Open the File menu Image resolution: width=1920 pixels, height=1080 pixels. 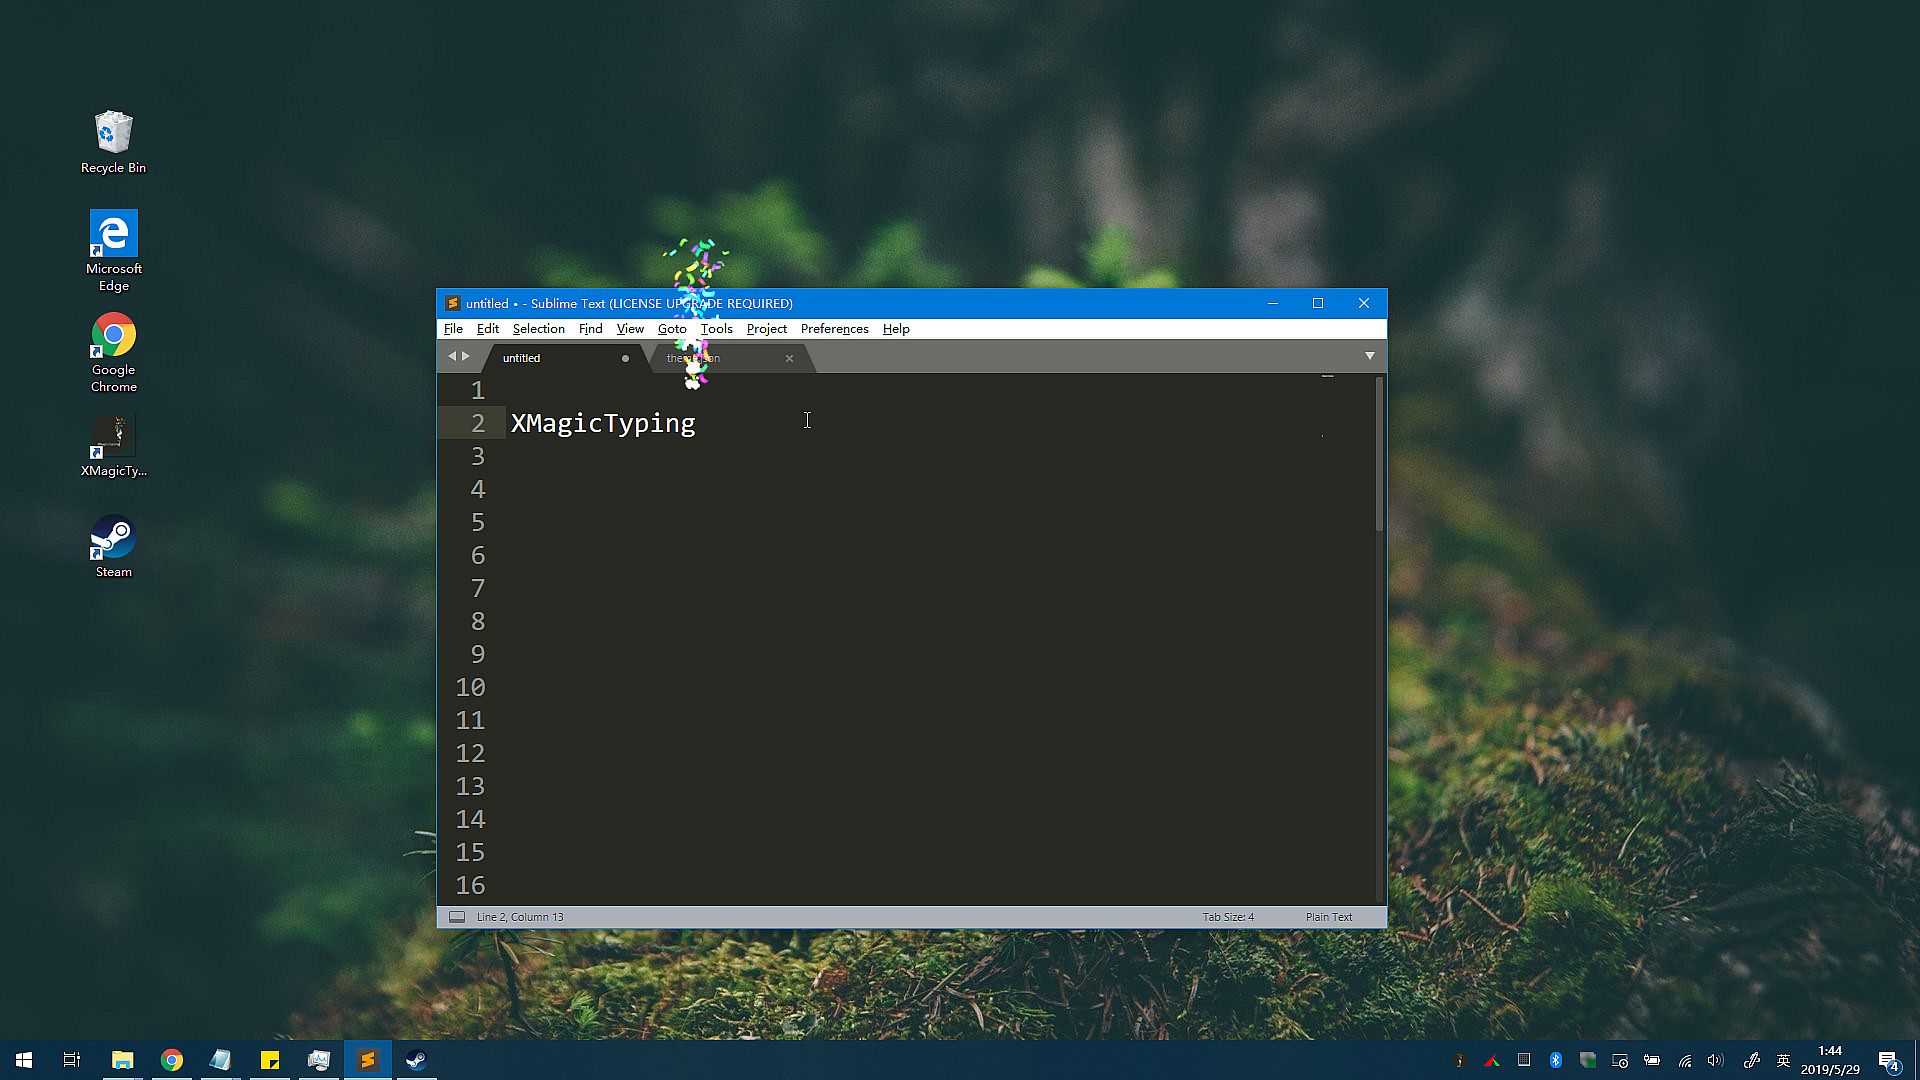pos(453,329)
